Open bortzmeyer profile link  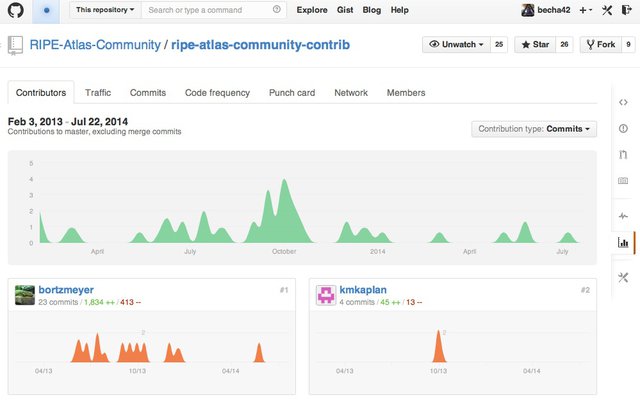point(66,290)
